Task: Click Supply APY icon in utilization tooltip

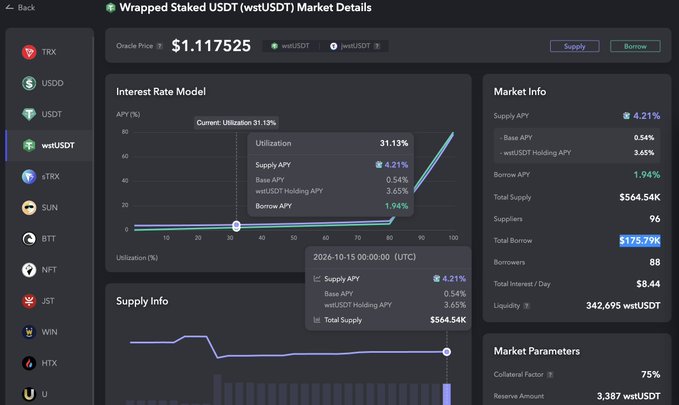Action: [379, 165]
